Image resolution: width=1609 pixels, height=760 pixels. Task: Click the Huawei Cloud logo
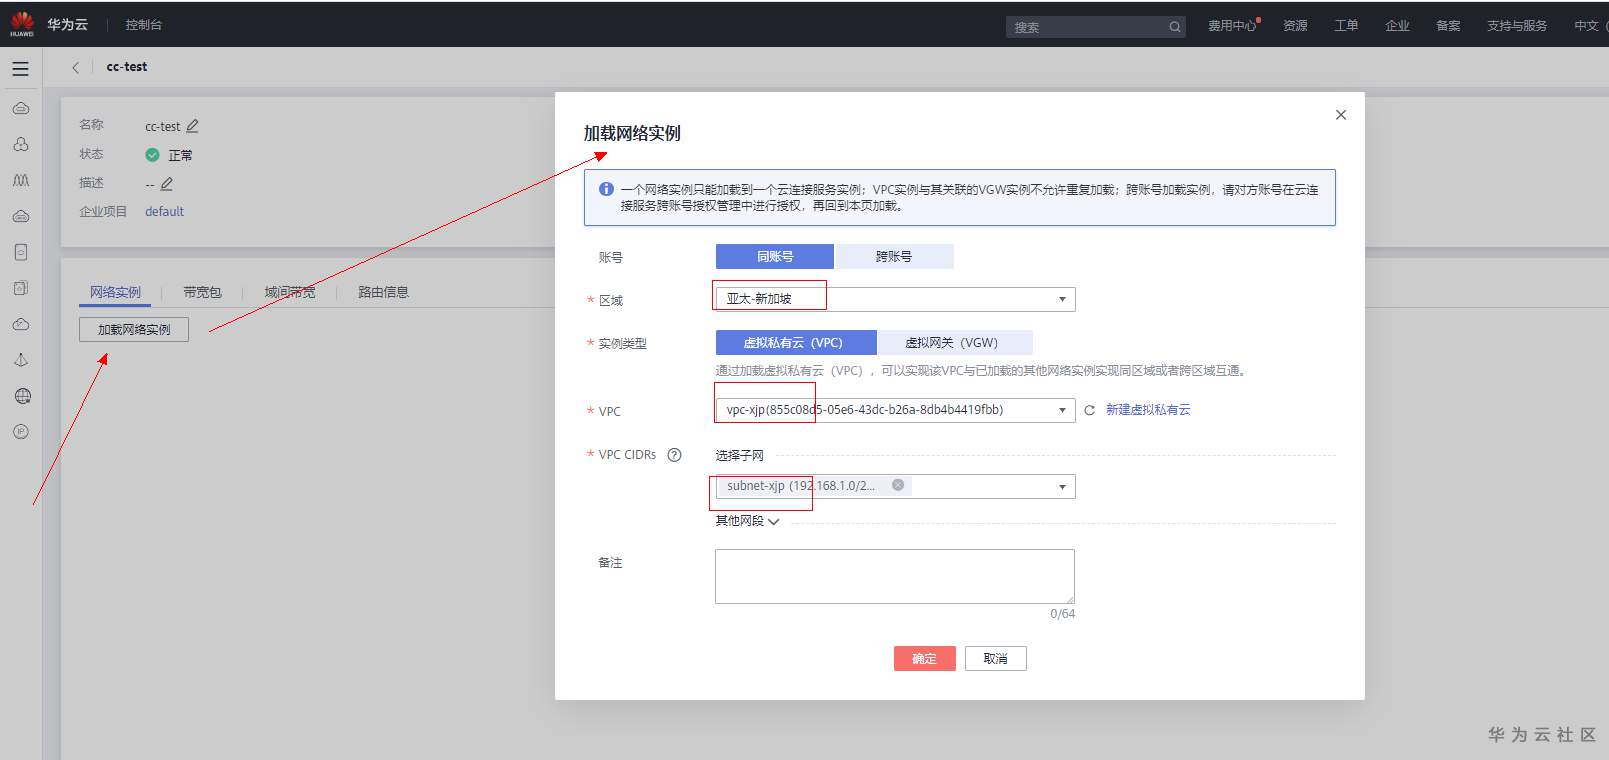[x=22, y=24]
